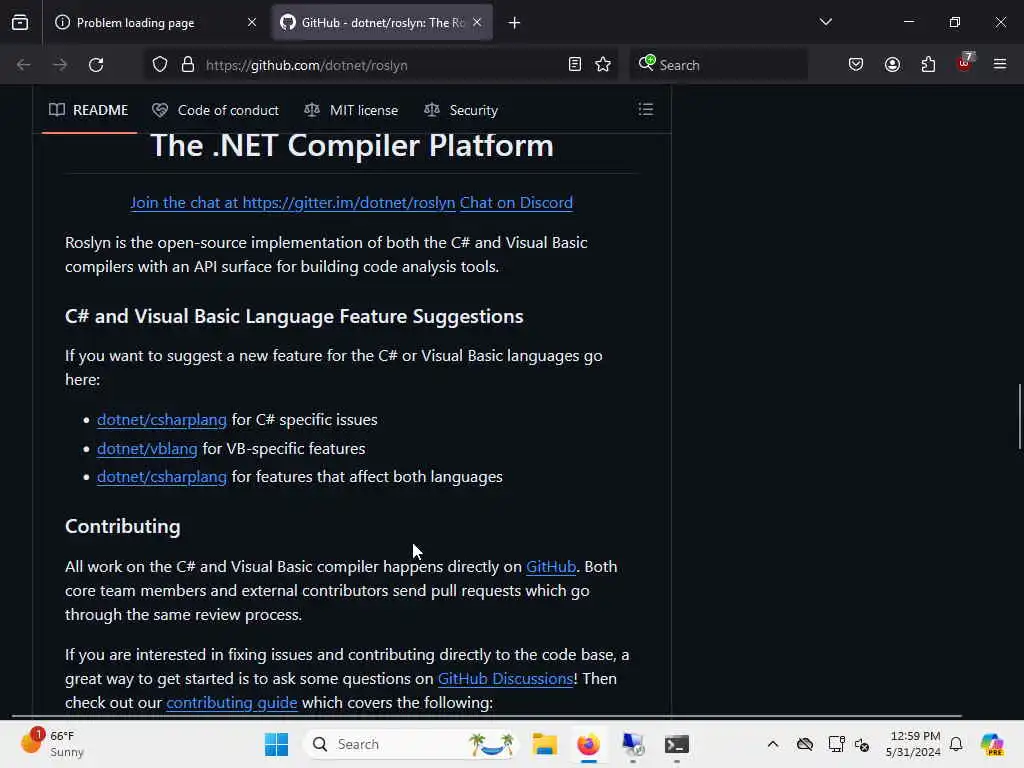Screen dimensions: 1024x768
Task: Open the contributing guide link
Action: (x=232, y=703)
